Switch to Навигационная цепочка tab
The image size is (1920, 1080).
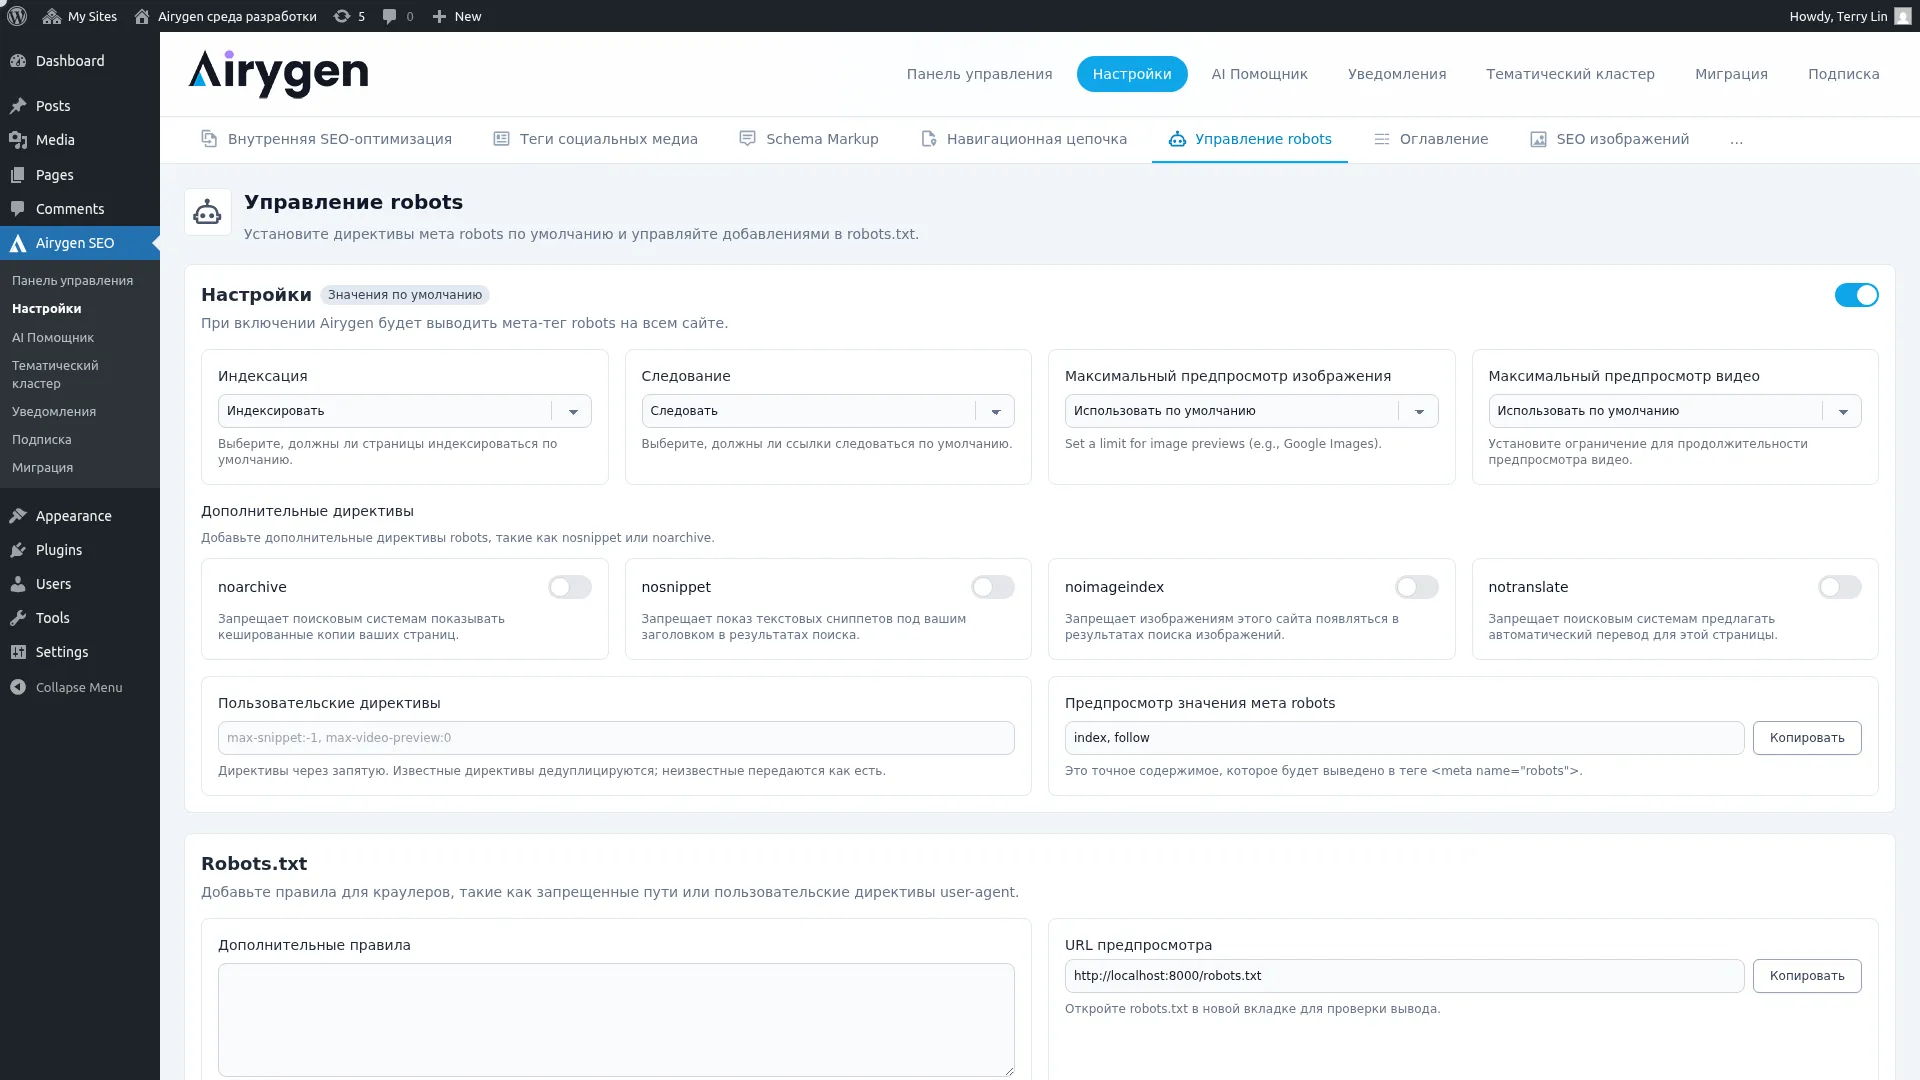coord(1023,139)
